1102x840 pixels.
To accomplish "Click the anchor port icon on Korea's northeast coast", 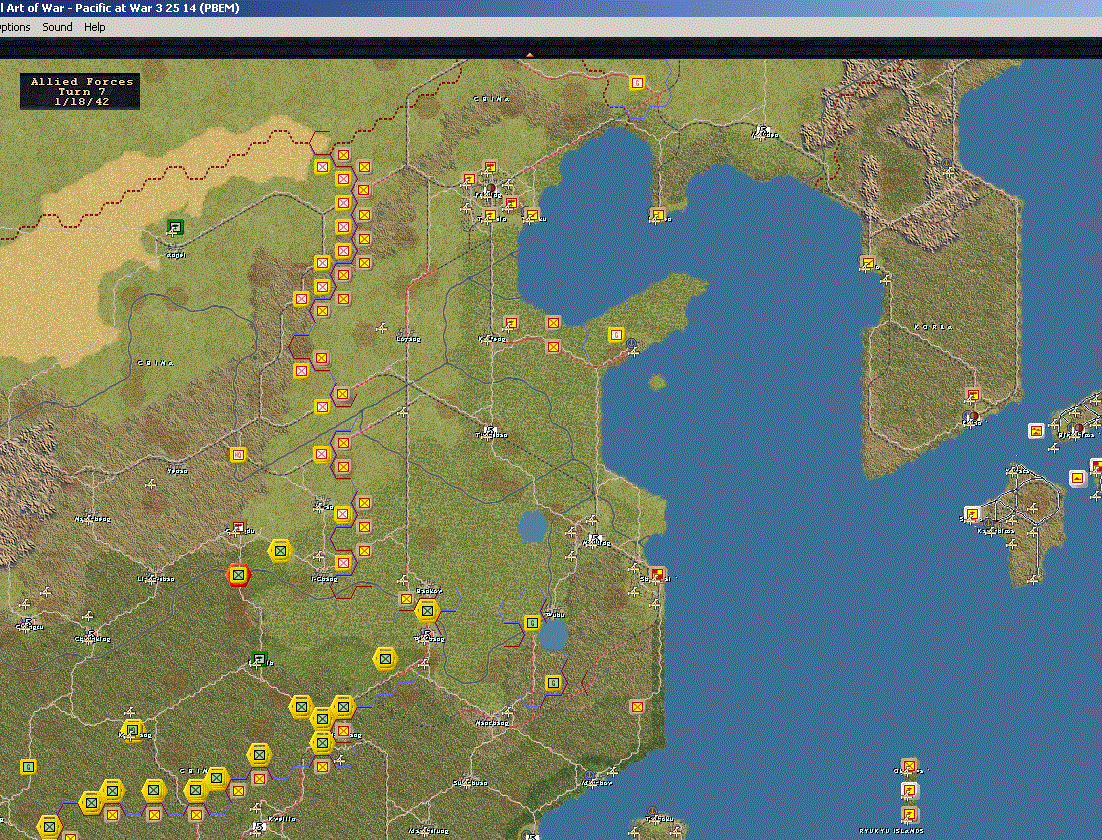I will click(x=946, y=163).
